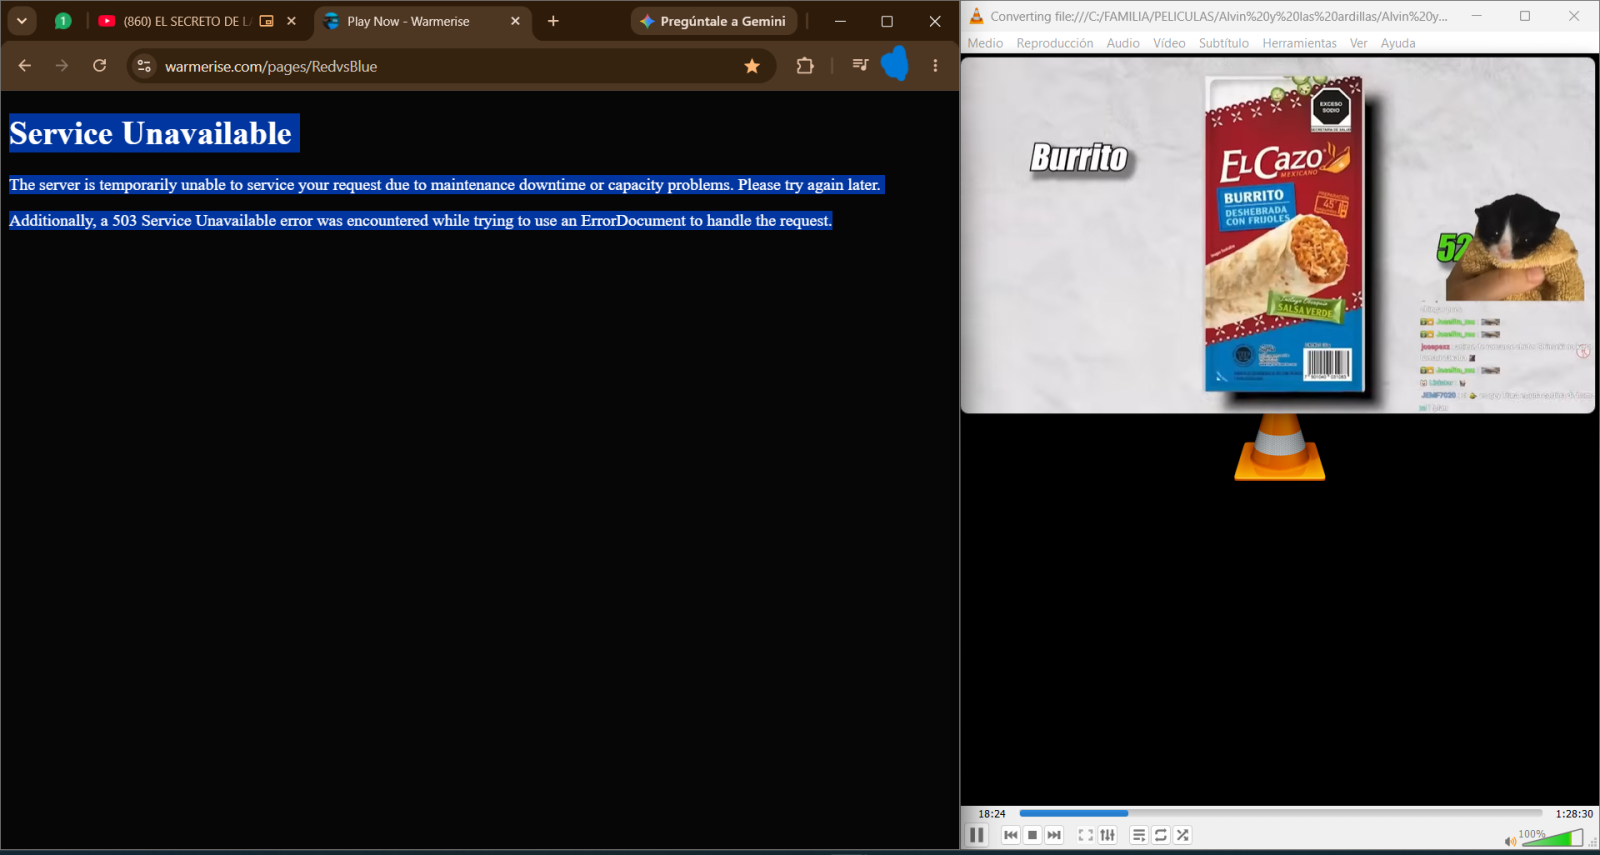Toggle shuffle playback in VLC

[1183, 835]
